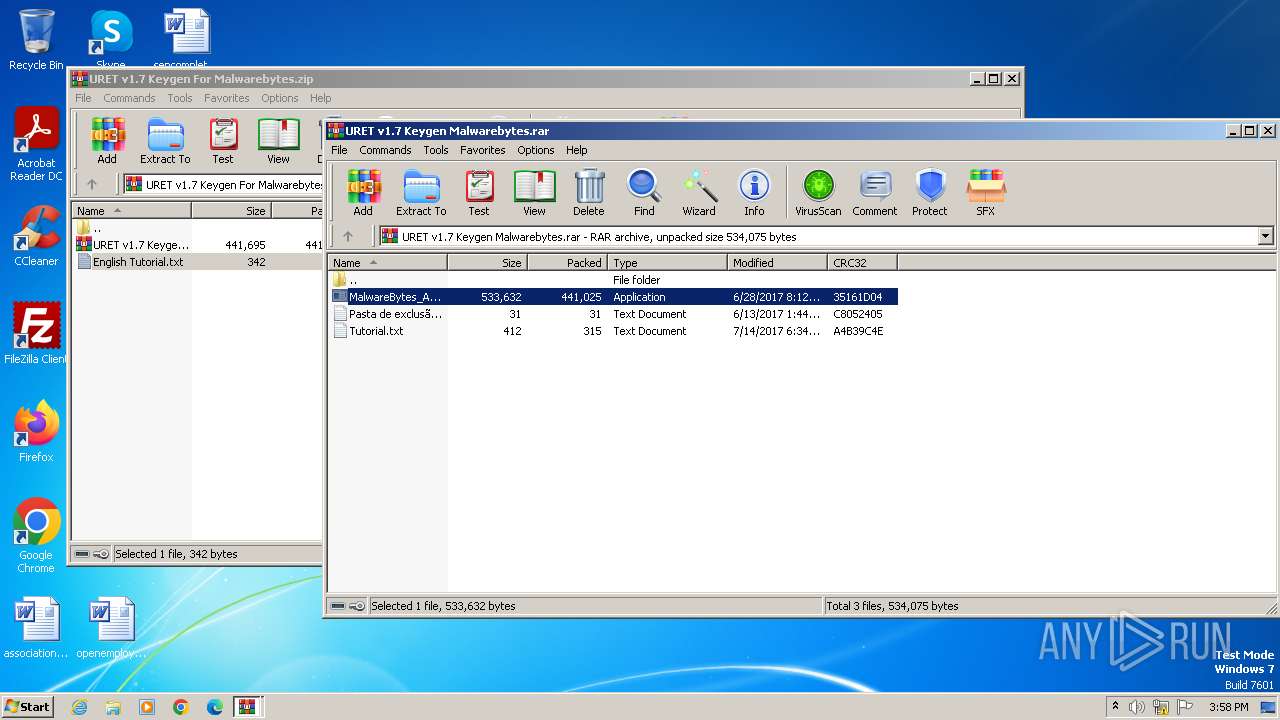
Task: Open Internet Explorer from the taskbar
Action: point(79,707)
